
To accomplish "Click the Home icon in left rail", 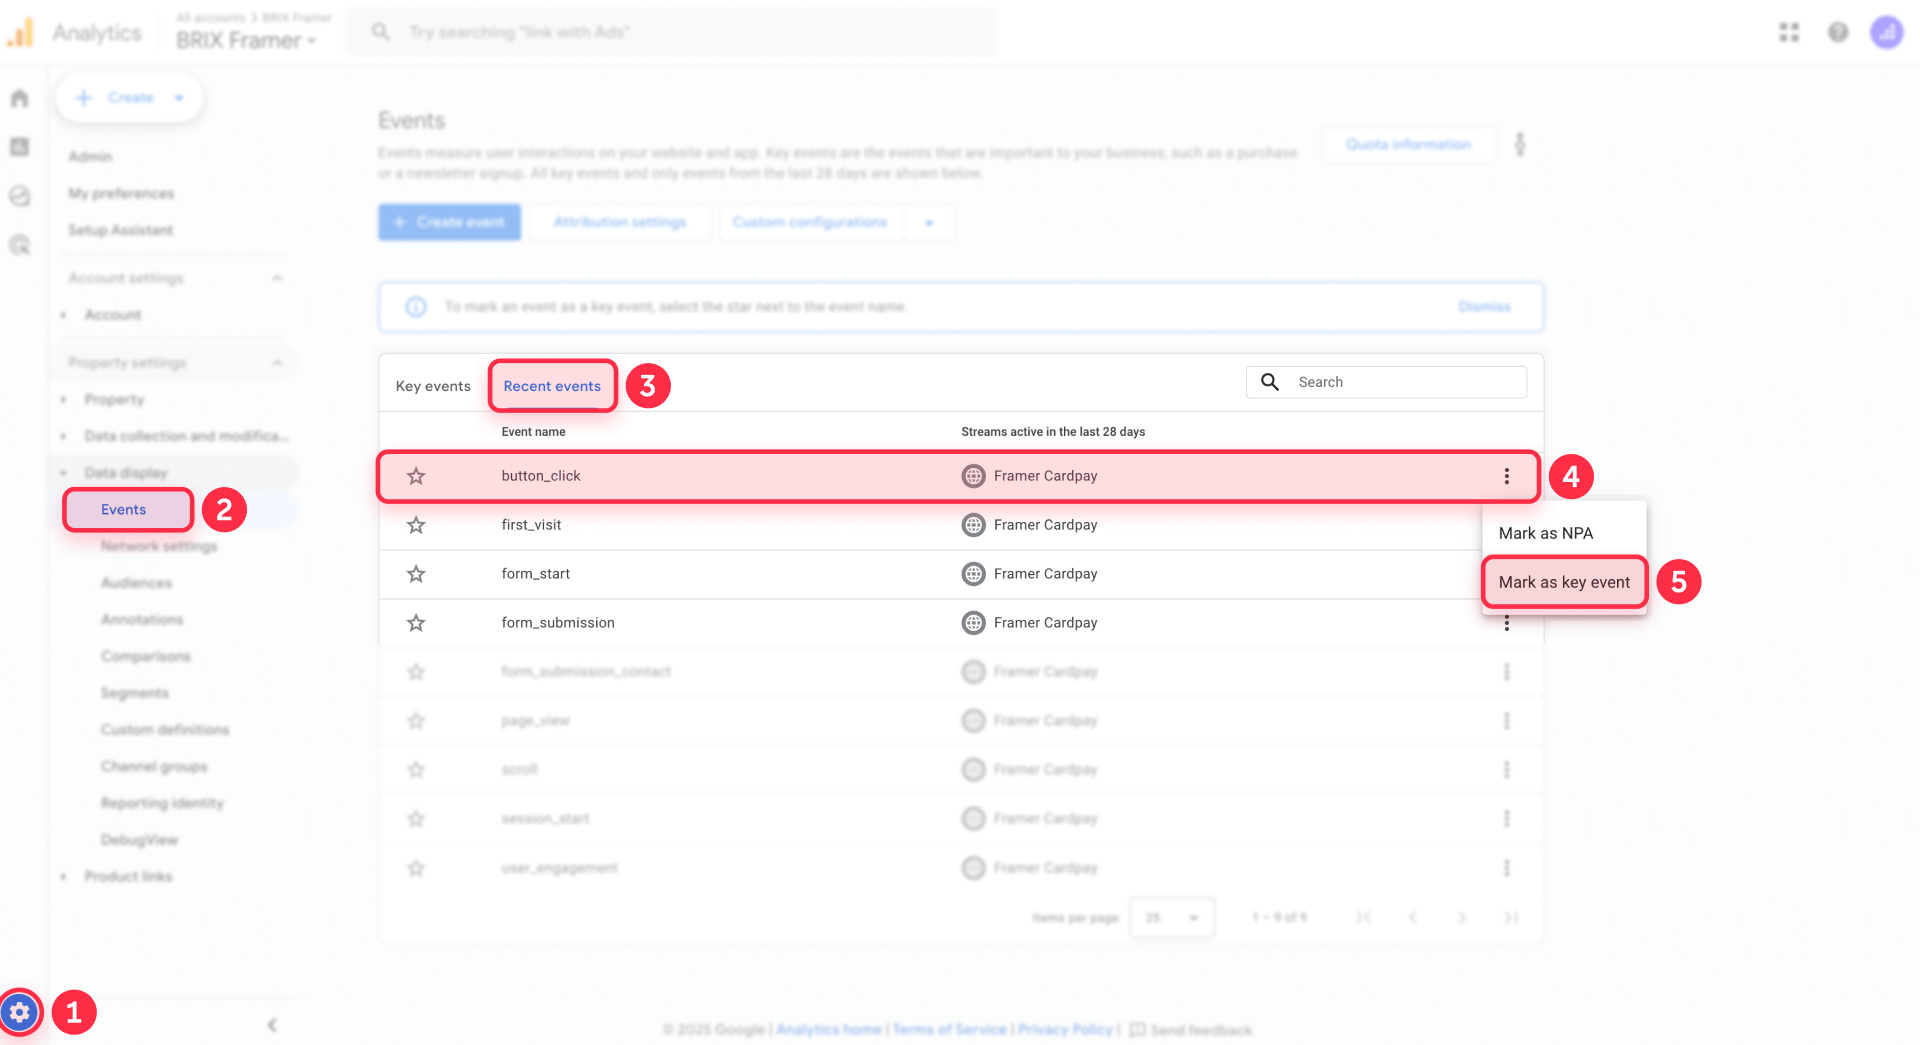I will point(20,98).
